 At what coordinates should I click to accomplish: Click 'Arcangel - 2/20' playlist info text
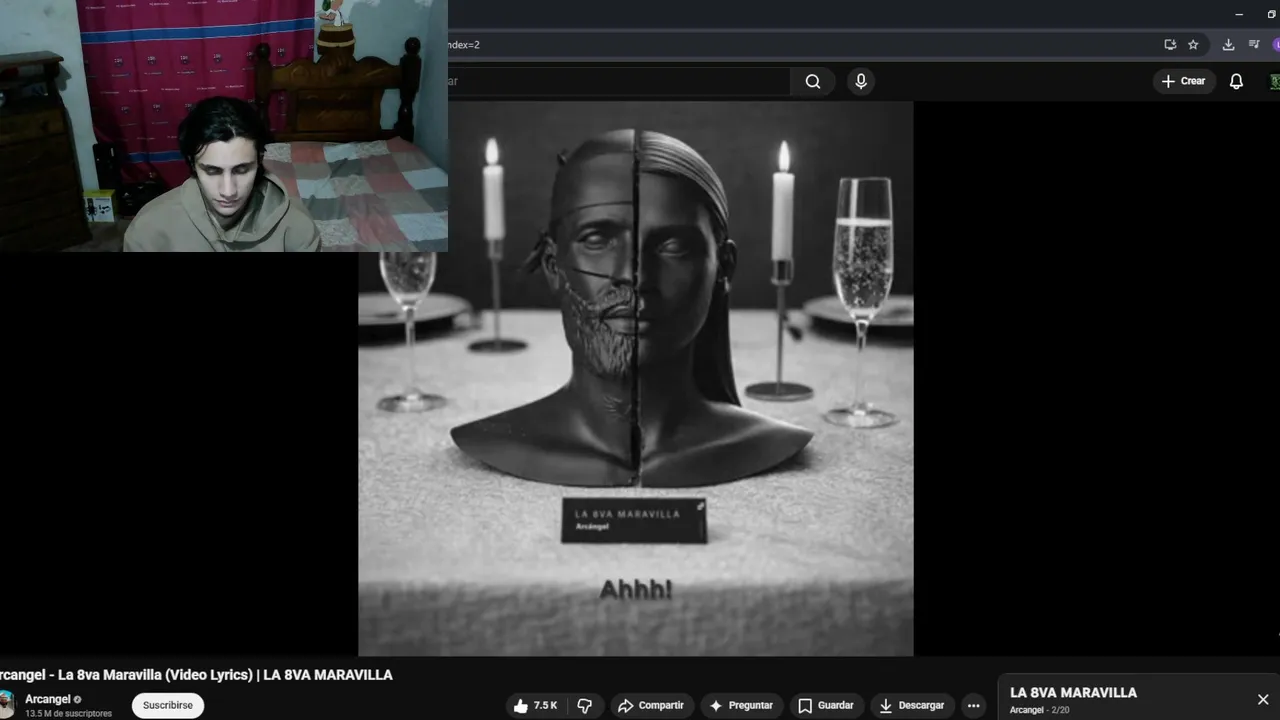[x=1039, y=710]
